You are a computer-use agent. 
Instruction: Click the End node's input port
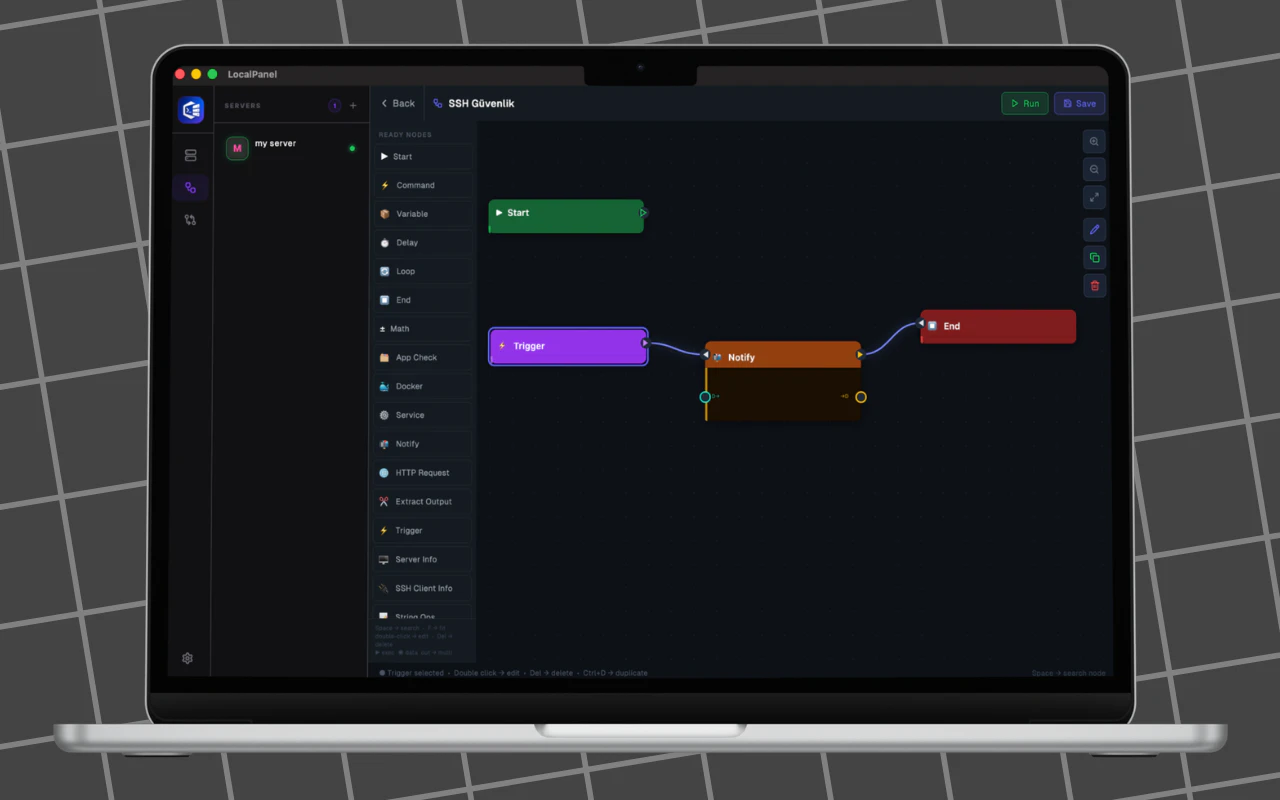(921, 323)
